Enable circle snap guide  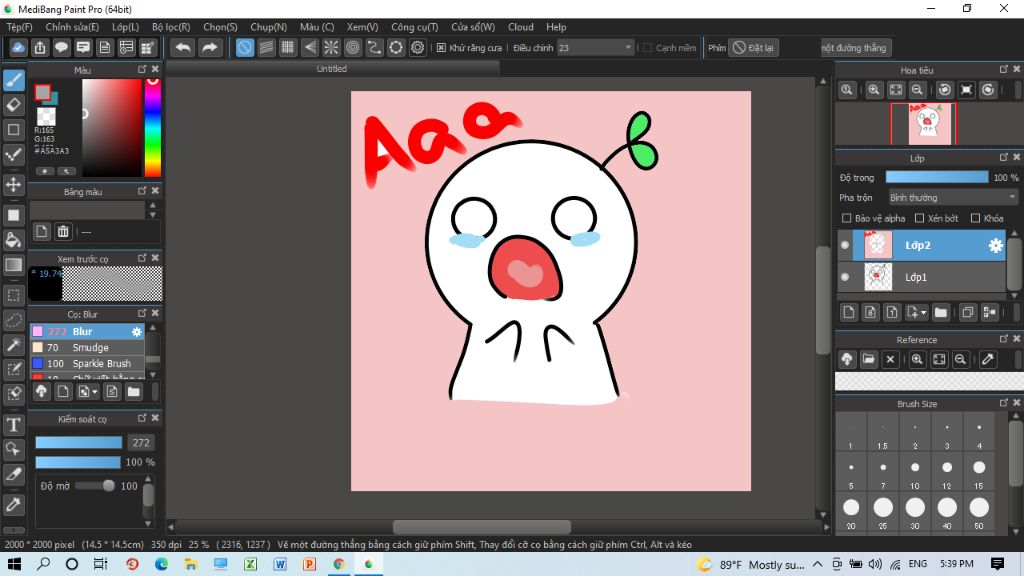[x=353, y=48]
